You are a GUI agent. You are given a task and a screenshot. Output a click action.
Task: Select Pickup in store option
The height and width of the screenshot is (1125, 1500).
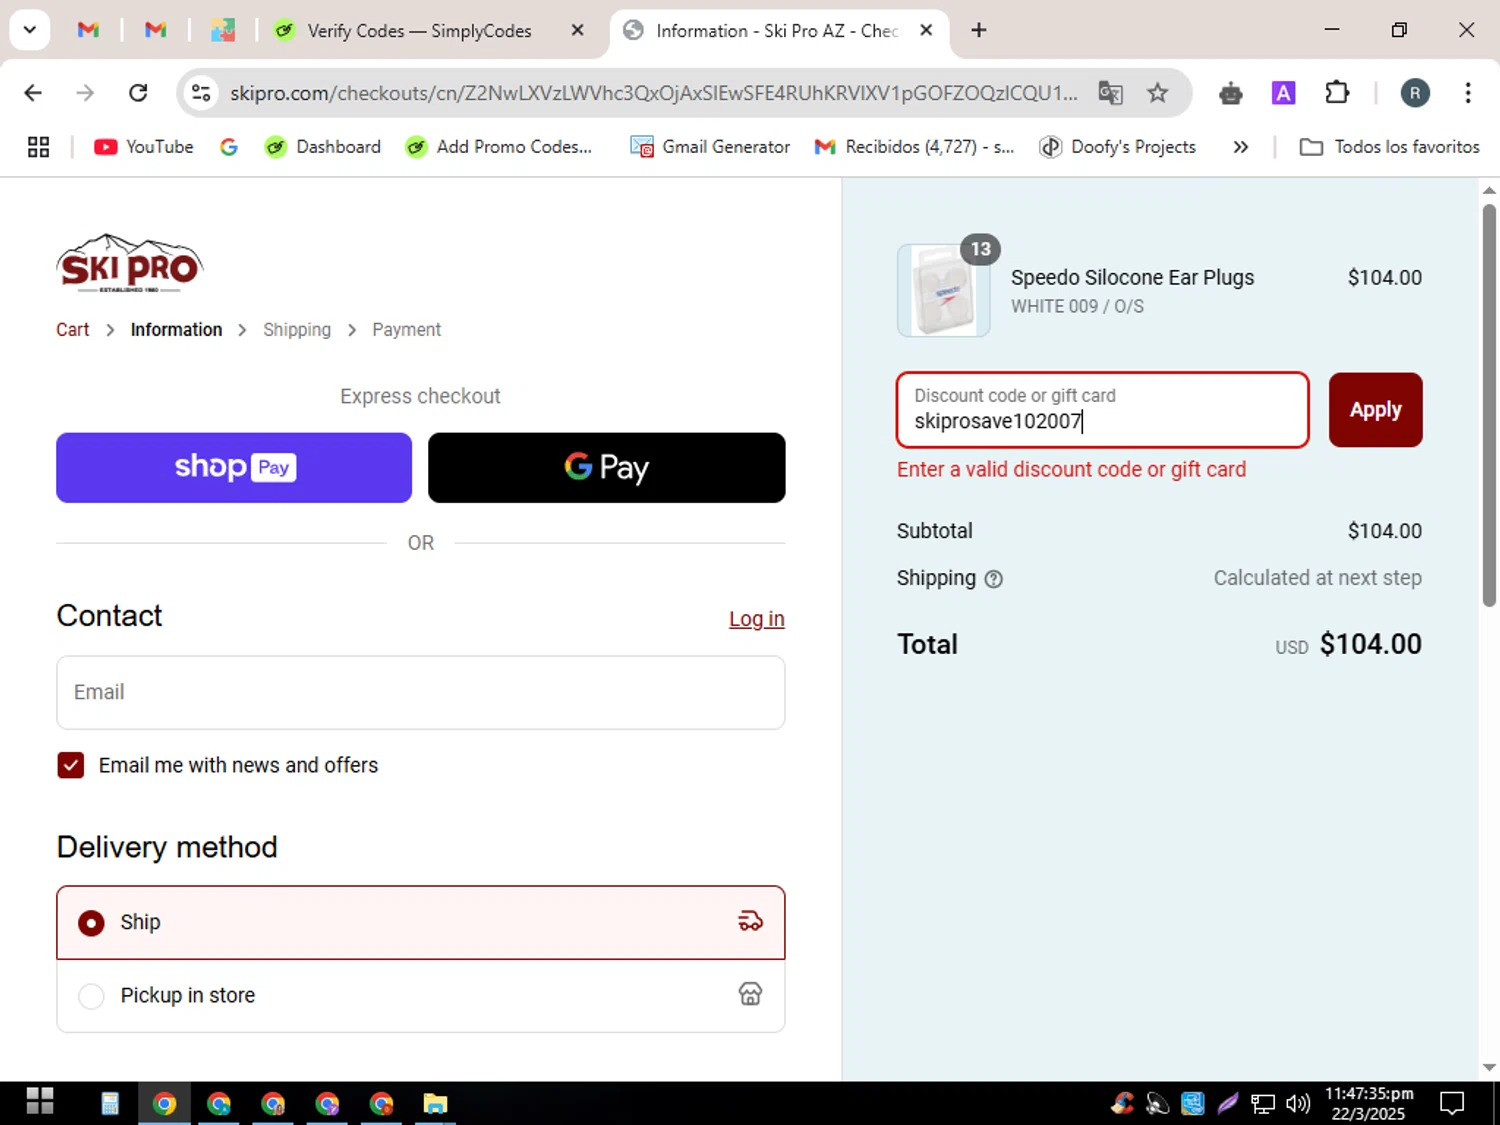pos(421,996)
